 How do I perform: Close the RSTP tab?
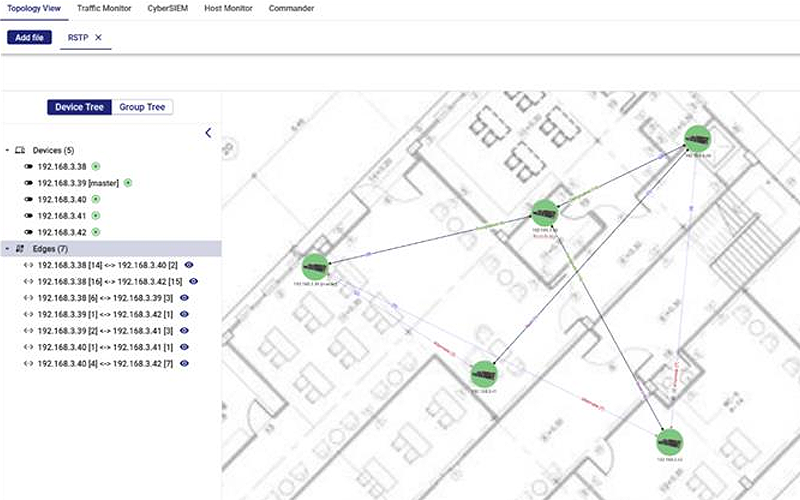pos(98,37)
